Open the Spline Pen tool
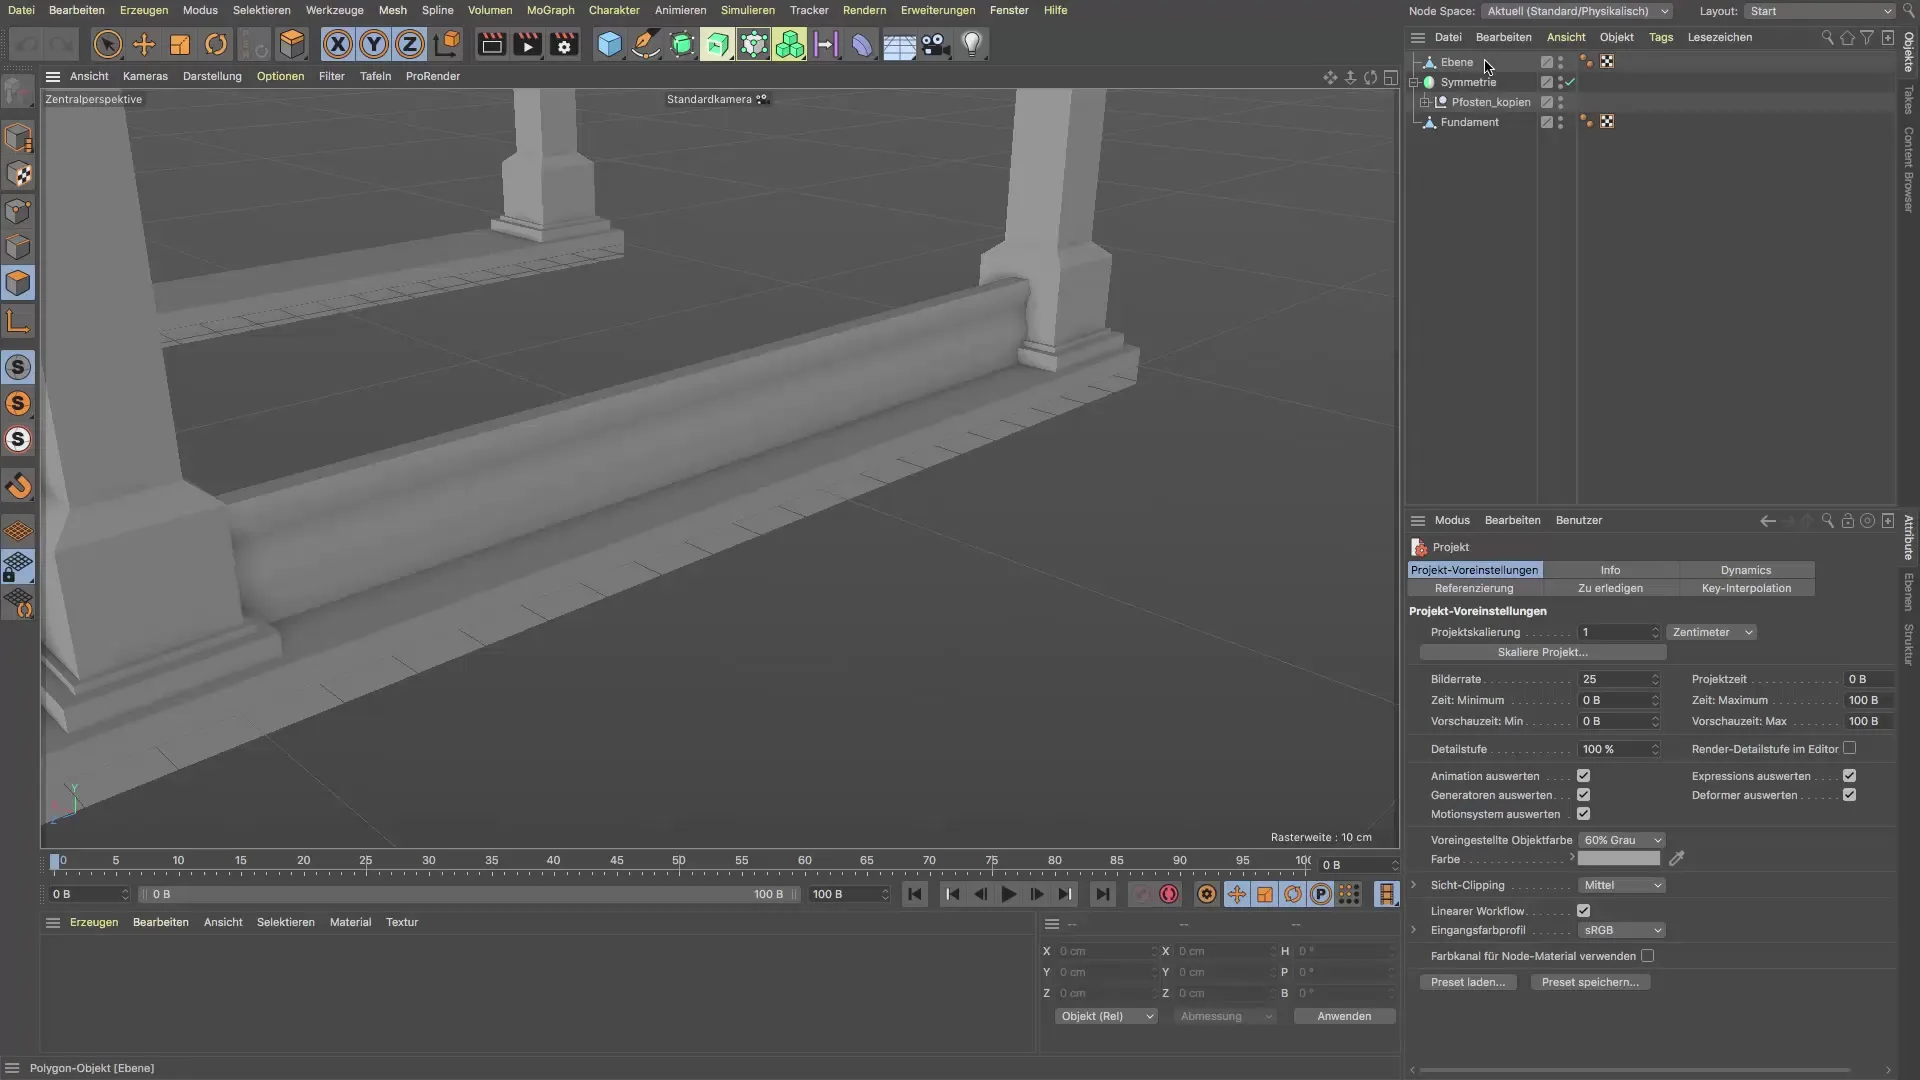1920x1080 pixels. point(646,44)
